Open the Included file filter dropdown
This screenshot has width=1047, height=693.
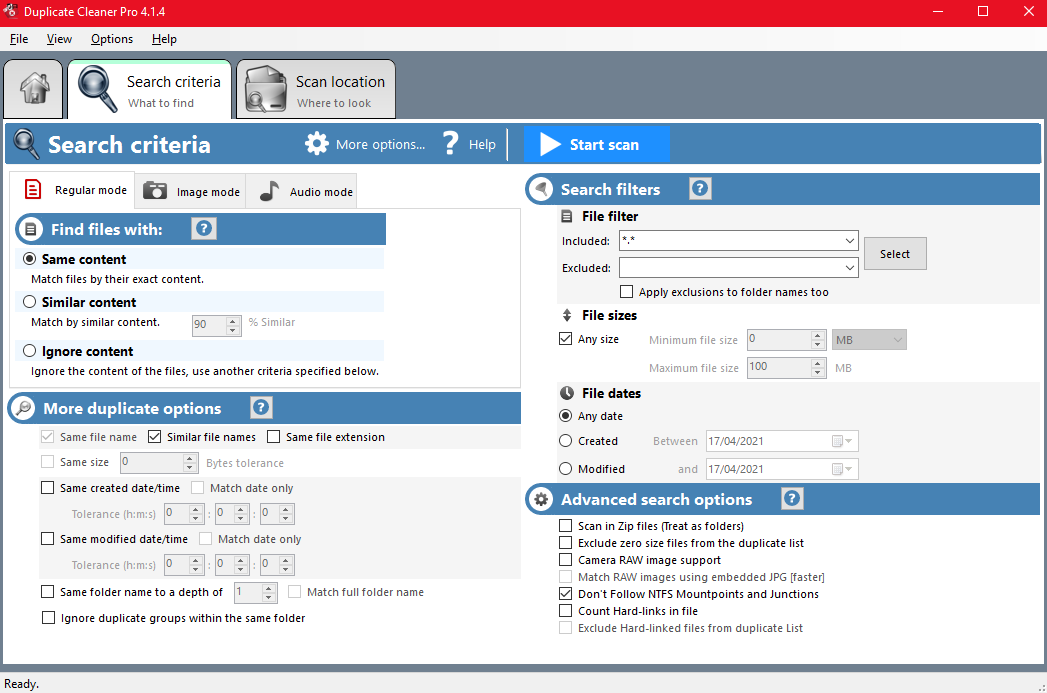(x=849, y=240)
